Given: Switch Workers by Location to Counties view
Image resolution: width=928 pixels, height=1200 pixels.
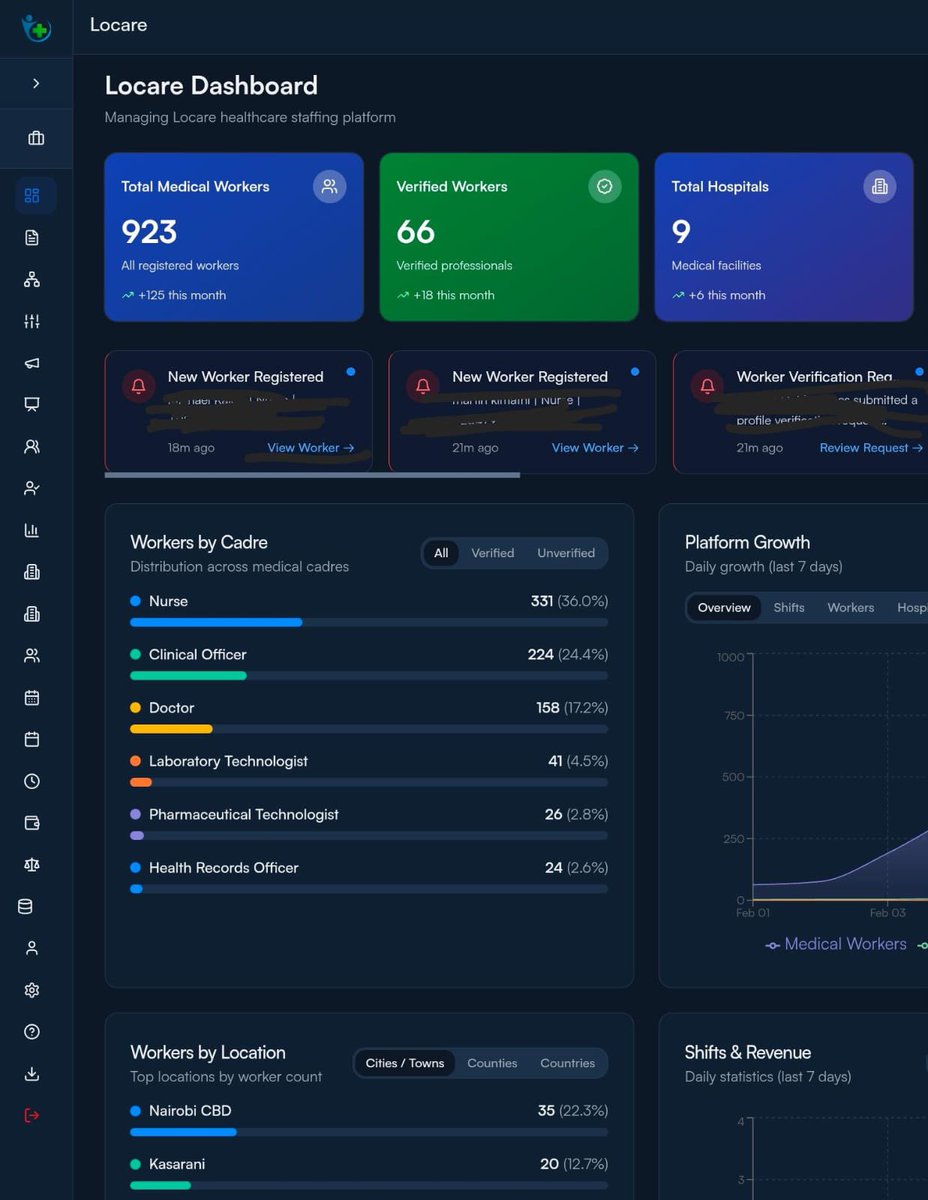Looking at the screenshot, I should click(492, 1064).
